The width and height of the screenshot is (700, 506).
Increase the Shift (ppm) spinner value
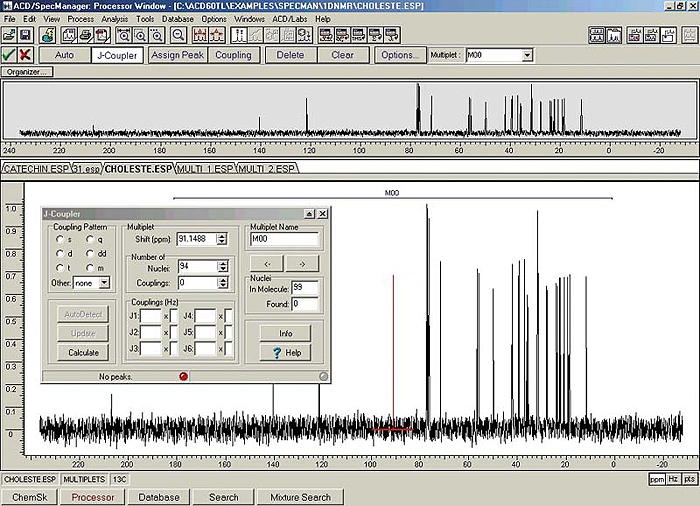coord(222,236)
